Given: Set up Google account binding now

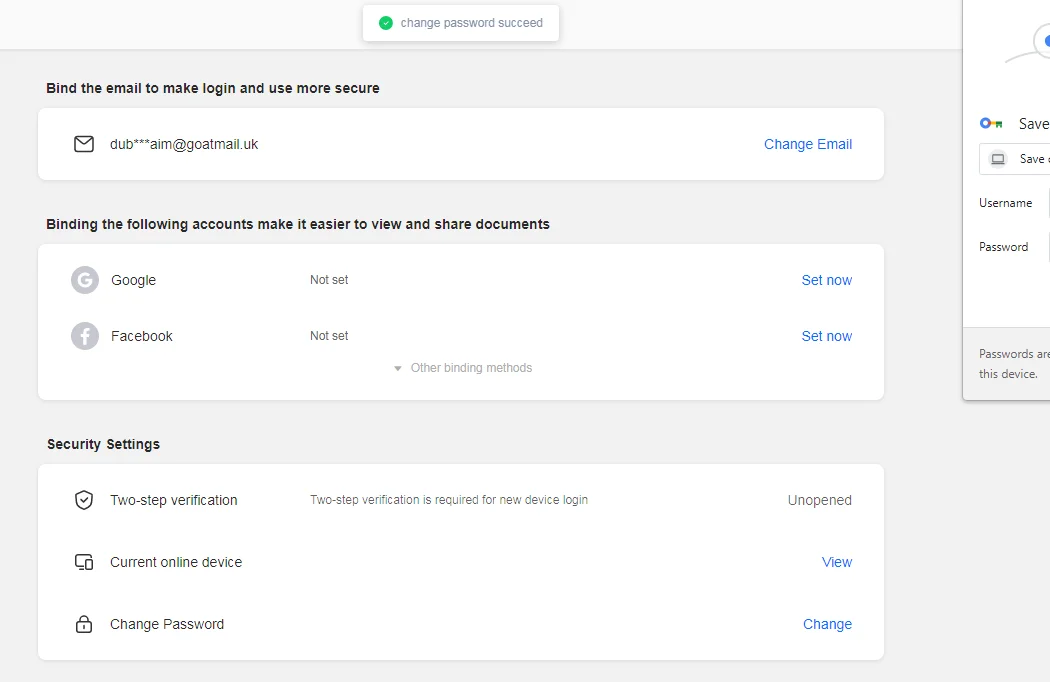Looking at the screenshot, I should pos(827,280).
